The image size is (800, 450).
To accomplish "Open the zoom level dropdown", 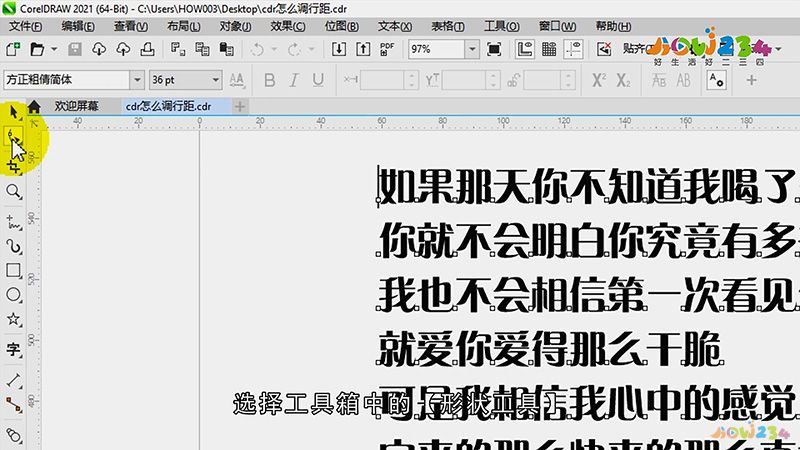I will (472, 49).
